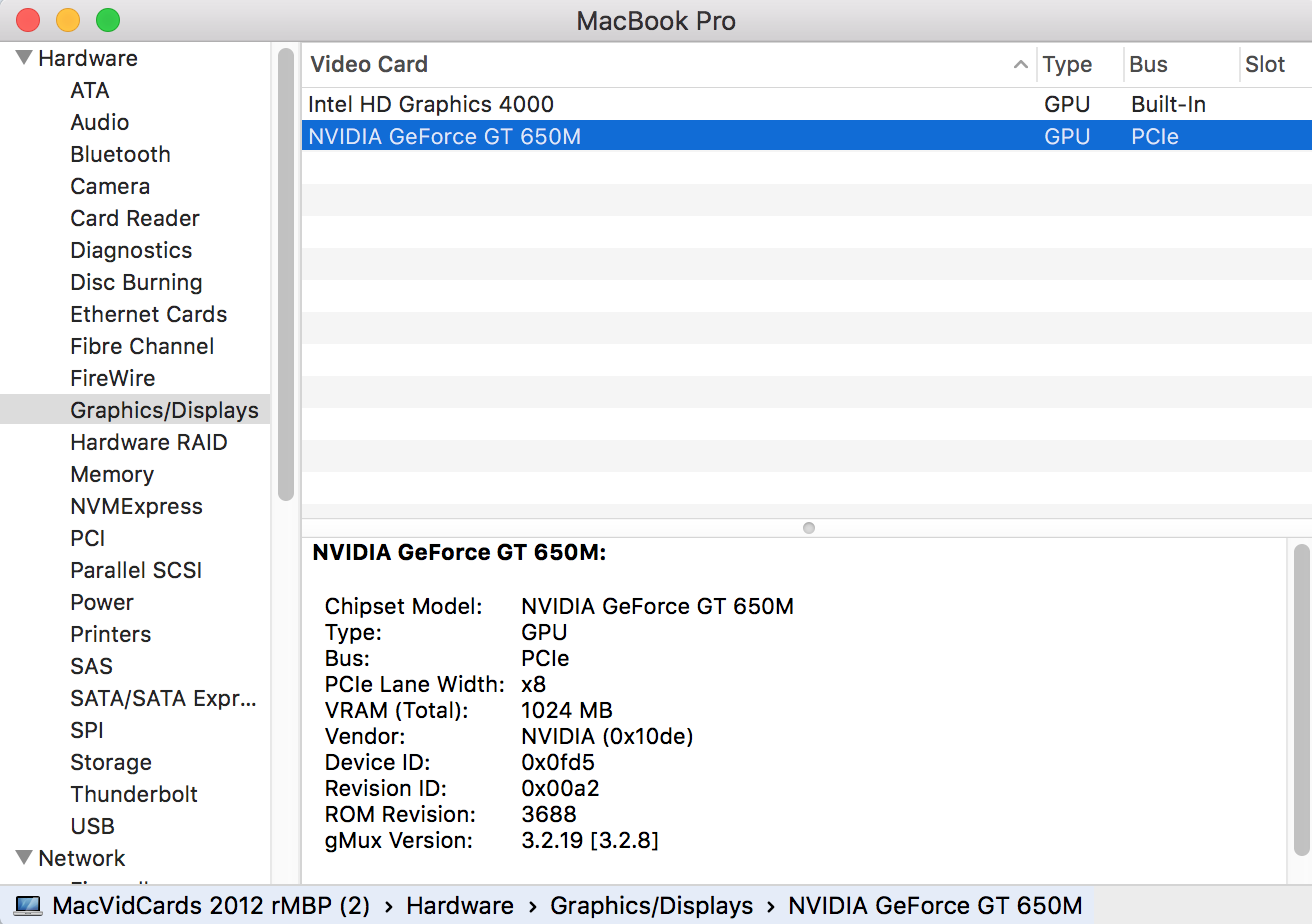This screenshot has height=924, width=1312.
Task: Close the MacBook Pro window
Action: pos(27,19)
